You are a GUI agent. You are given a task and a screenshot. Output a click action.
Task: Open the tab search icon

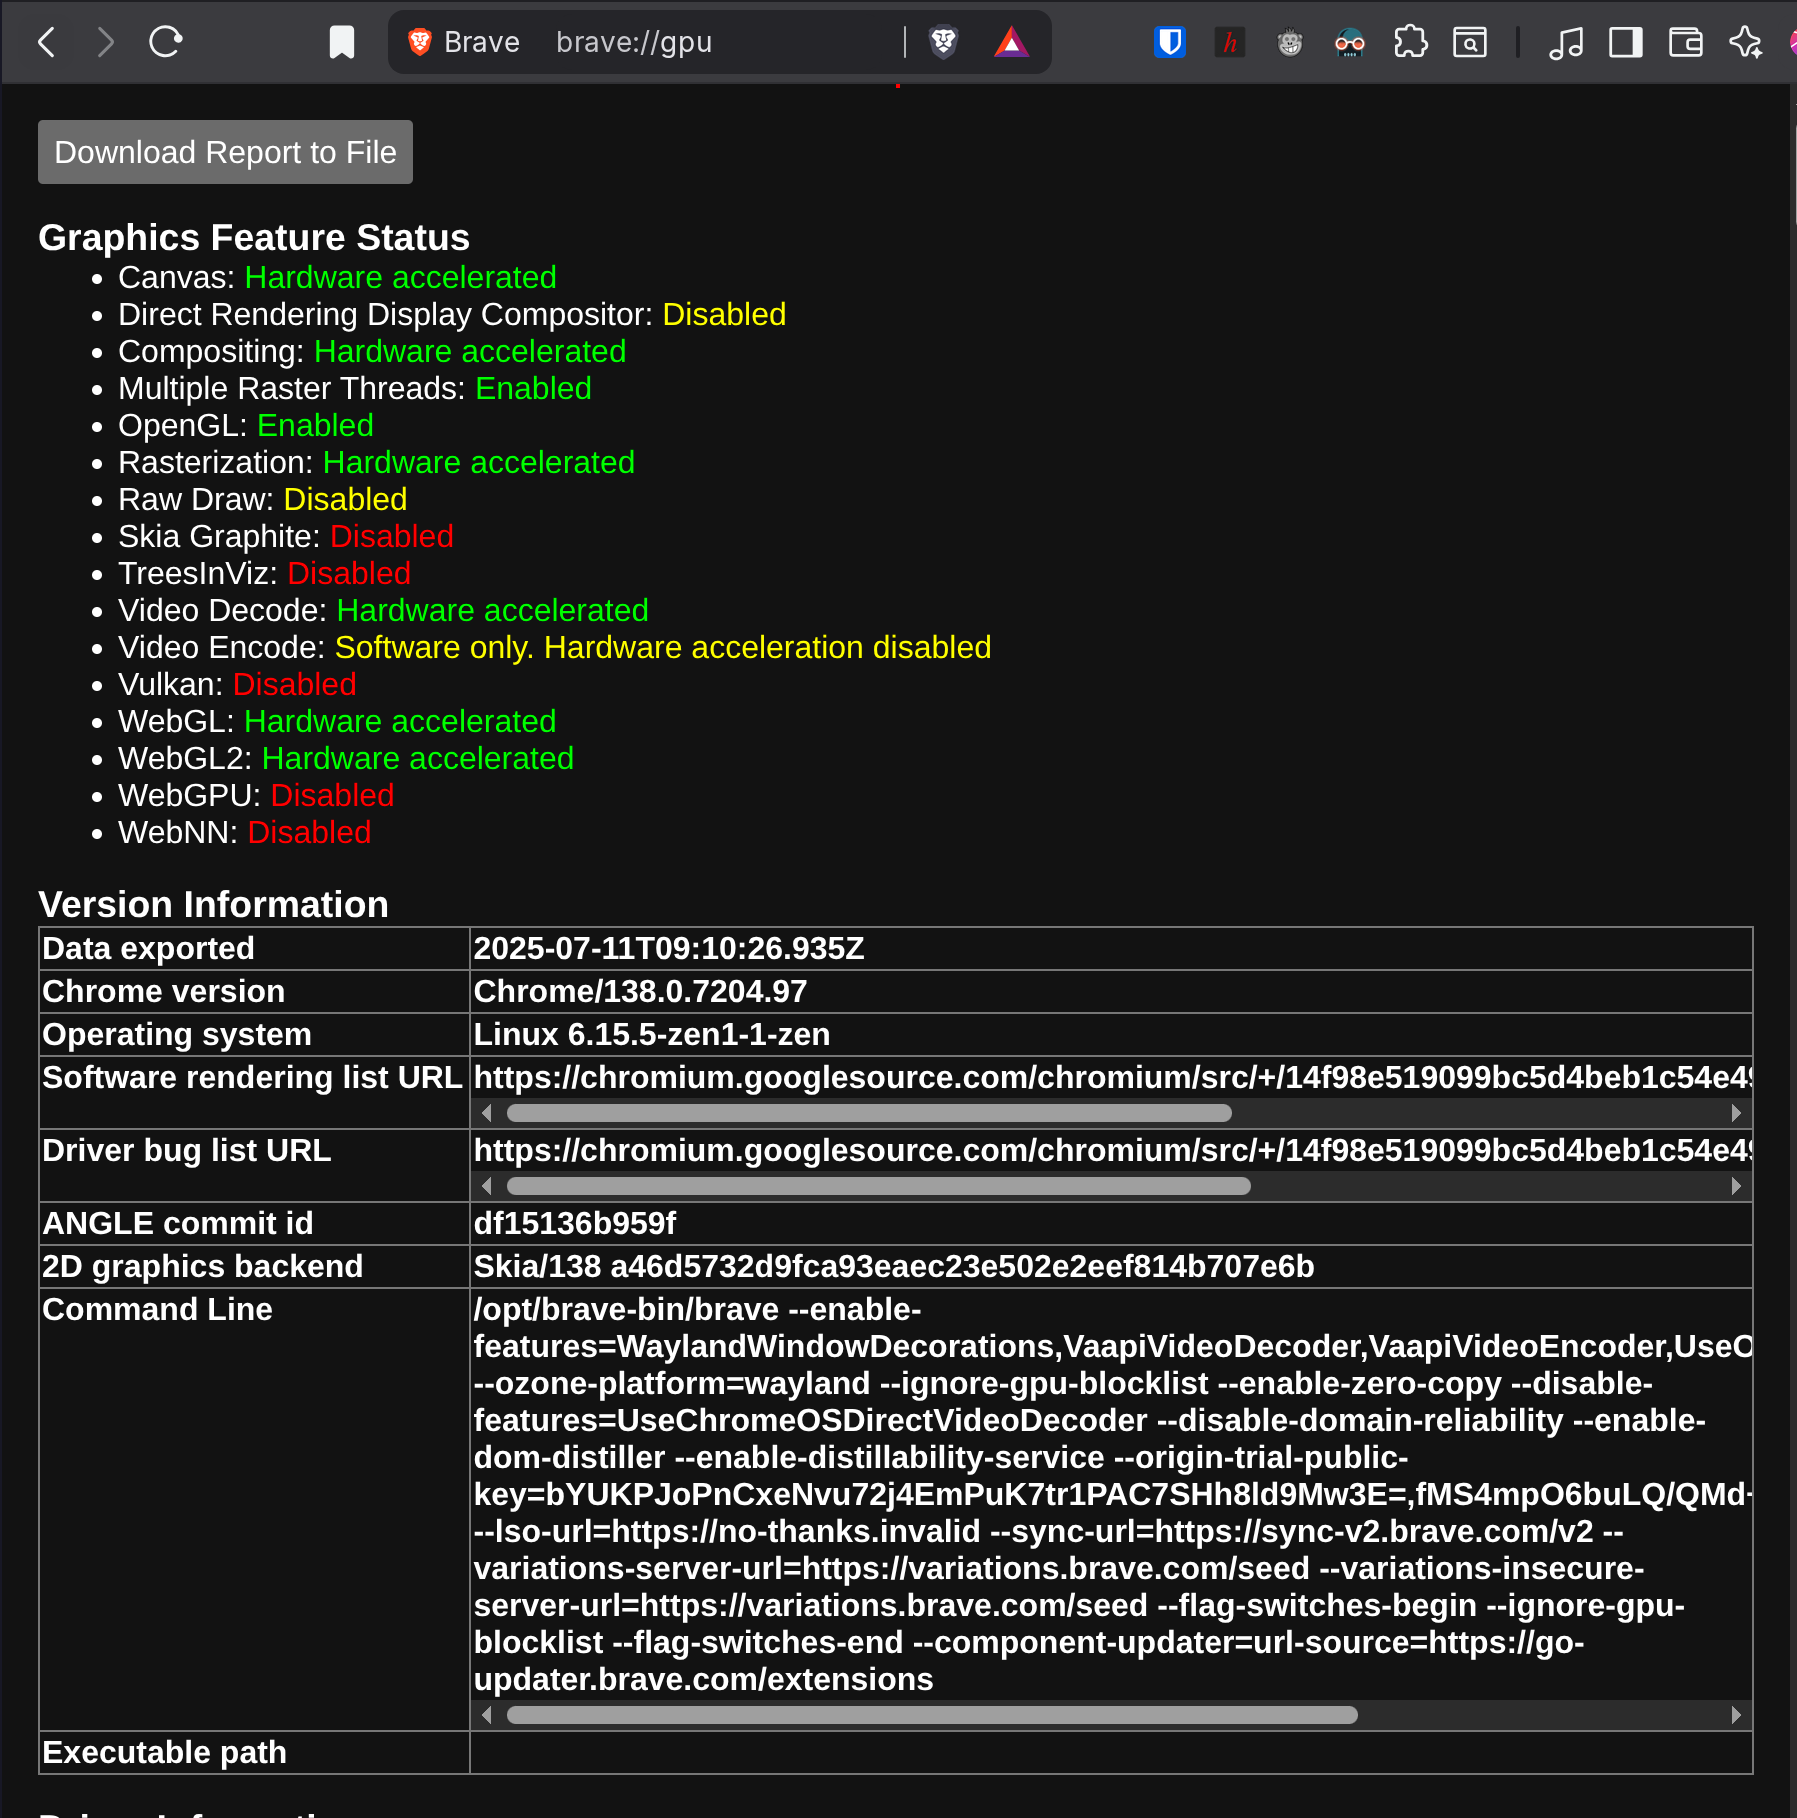click(x=1470, y=42)
